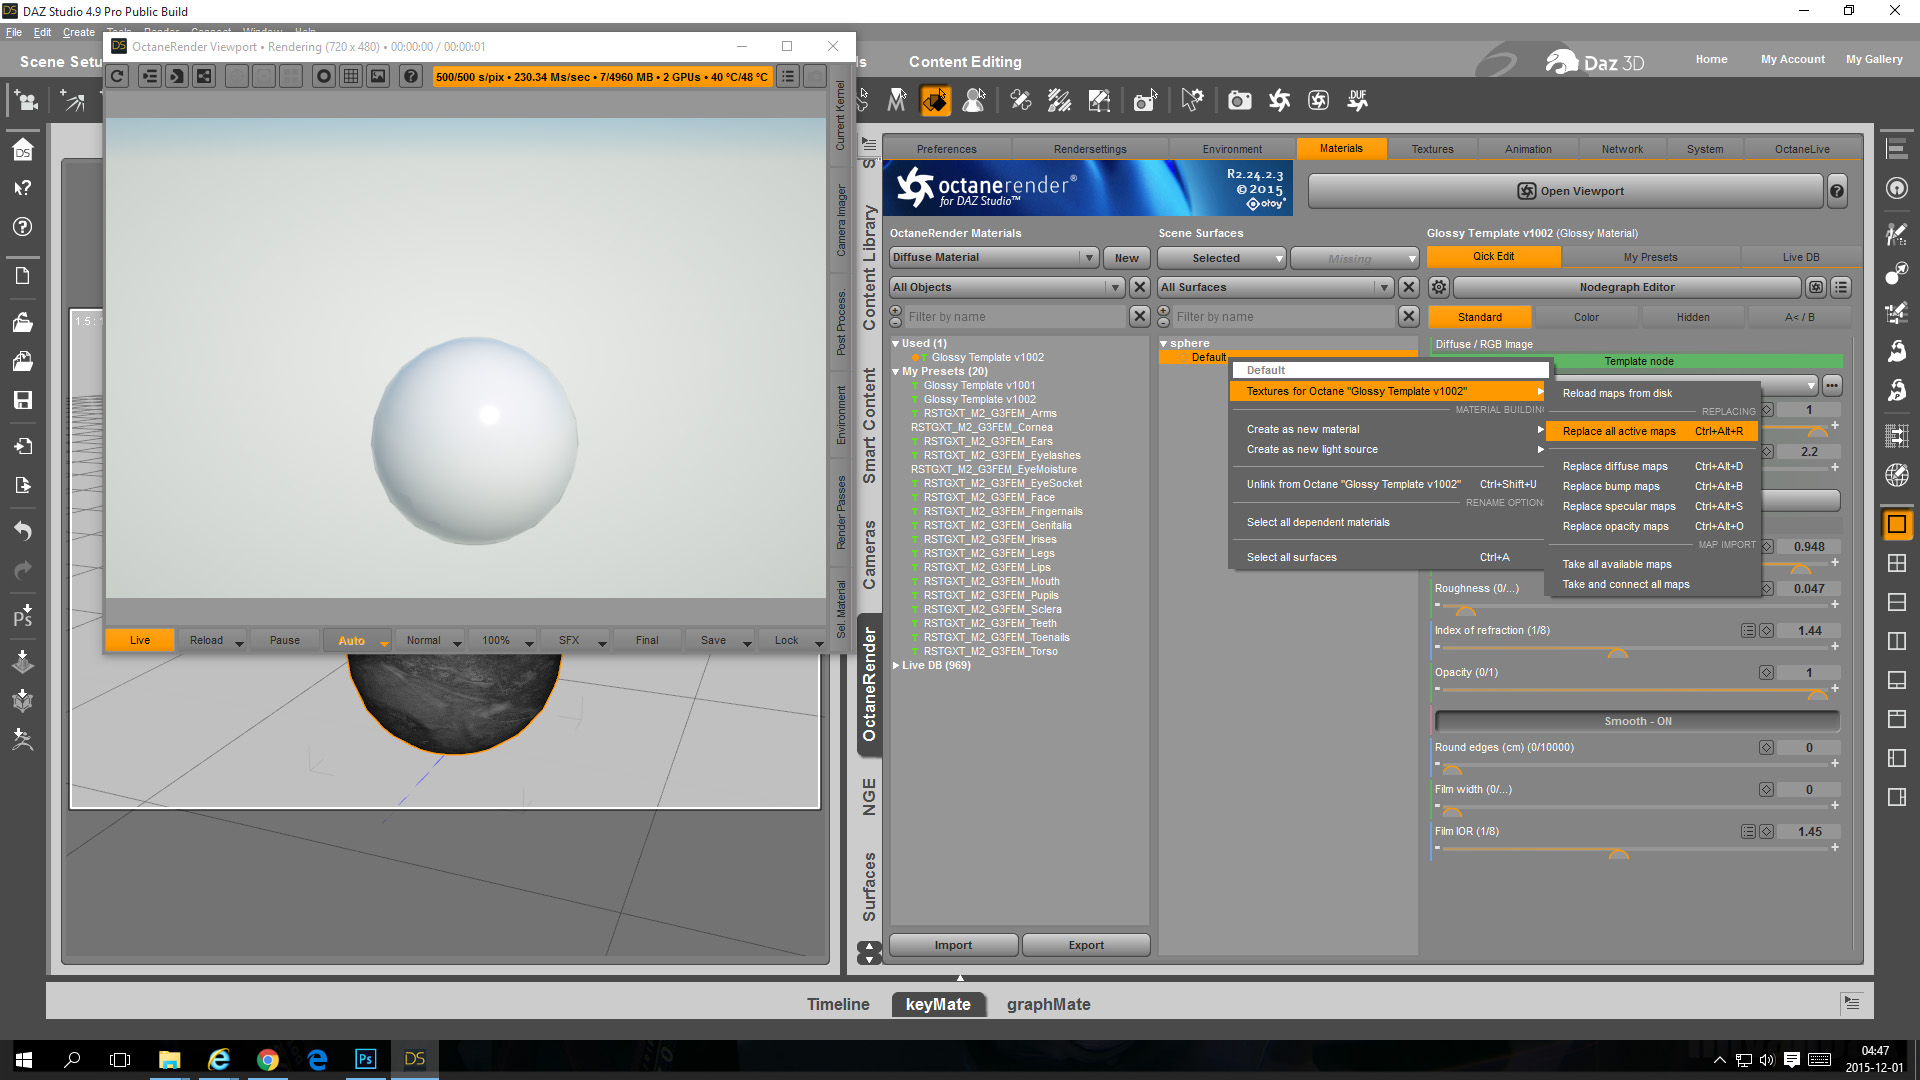Click the help question icon in viewport toolbar

pos(410,77)
